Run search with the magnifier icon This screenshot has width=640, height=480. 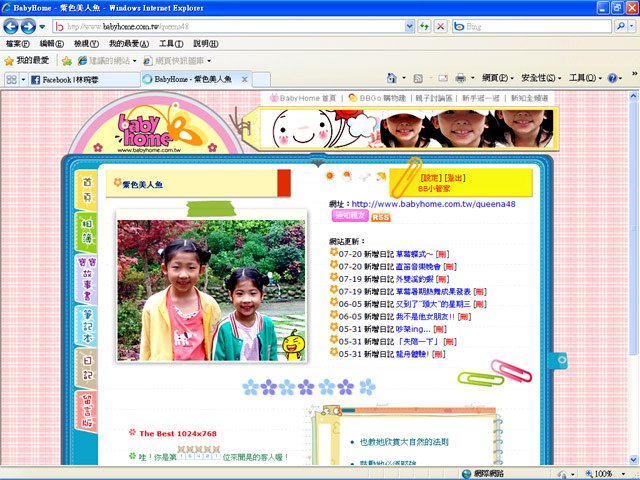[x=620, y=27]
